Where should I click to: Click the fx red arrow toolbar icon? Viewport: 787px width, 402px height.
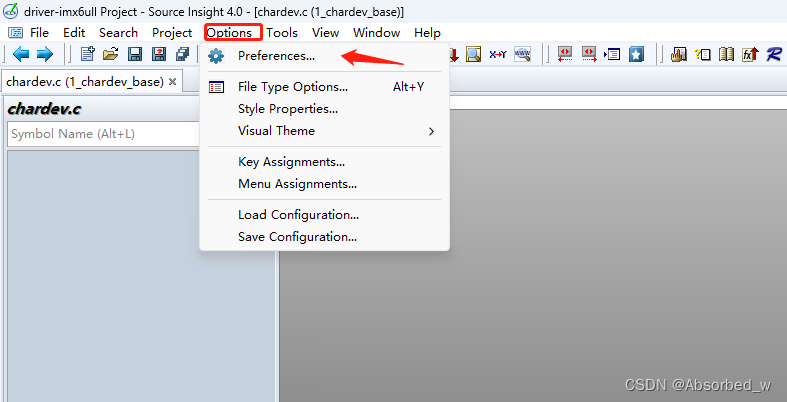(x=750, y=54)
